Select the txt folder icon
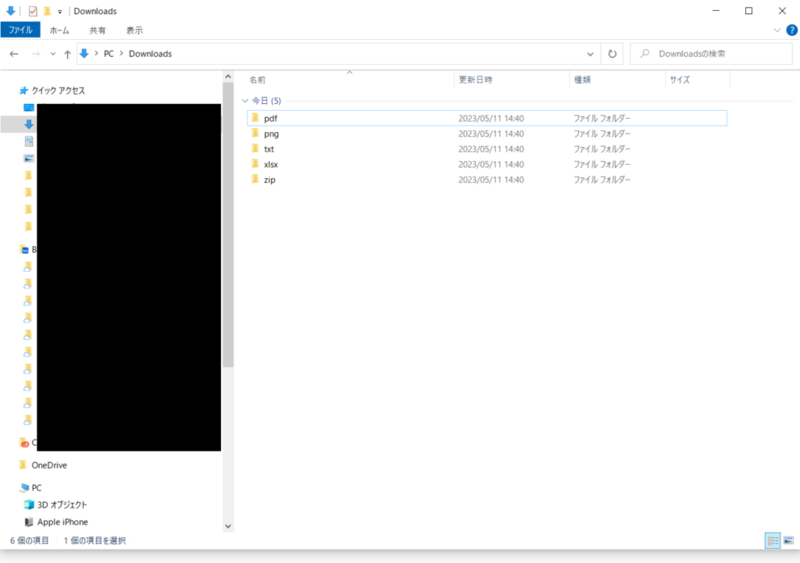Screen dimensions: 800x563 (256, 149)
